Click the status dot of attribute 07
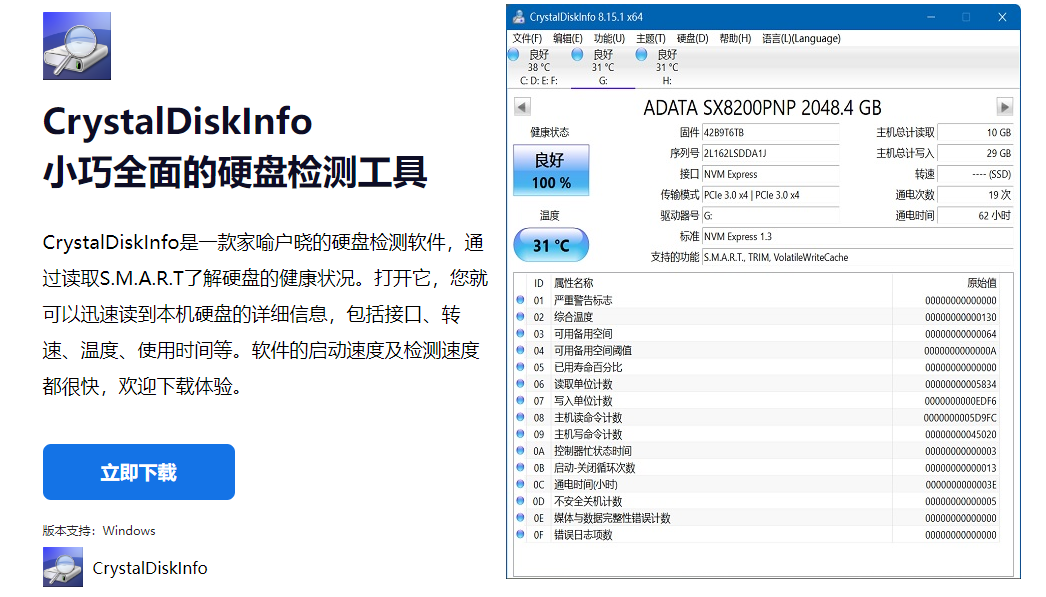 coord(520,400)
